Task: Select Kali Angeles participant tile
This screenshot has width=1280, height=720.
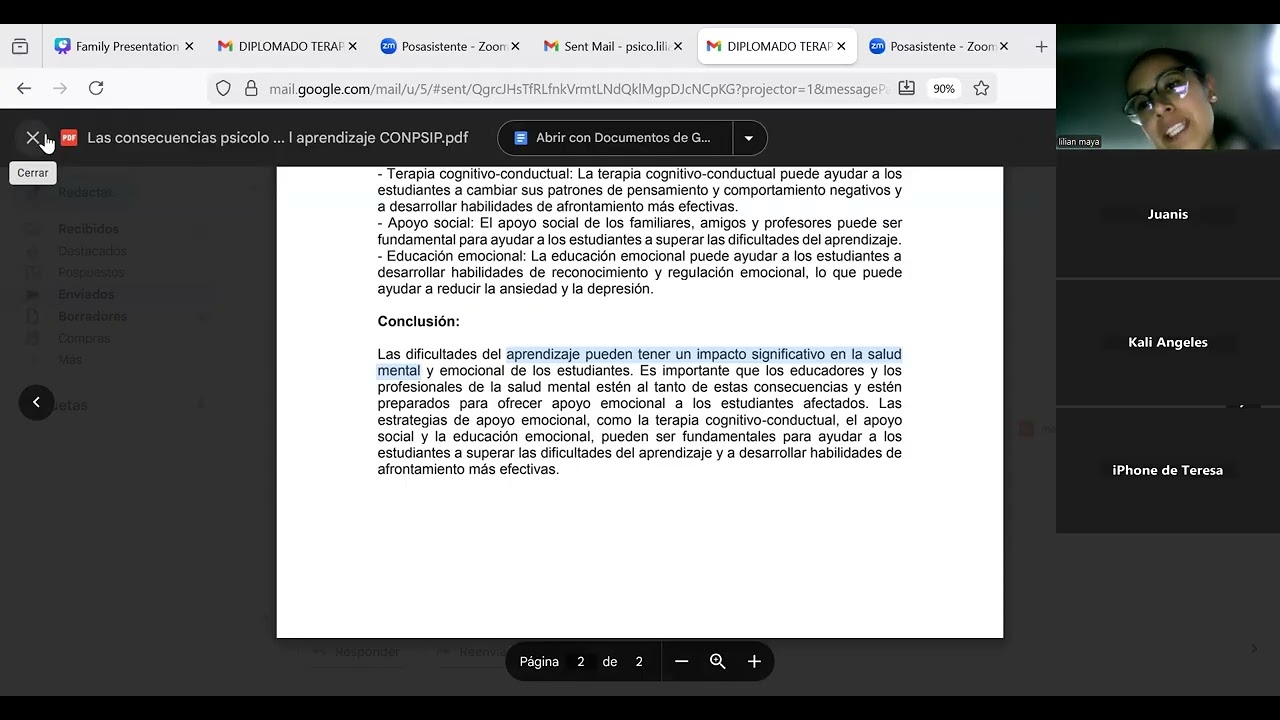Action: tap(1168, 342)
